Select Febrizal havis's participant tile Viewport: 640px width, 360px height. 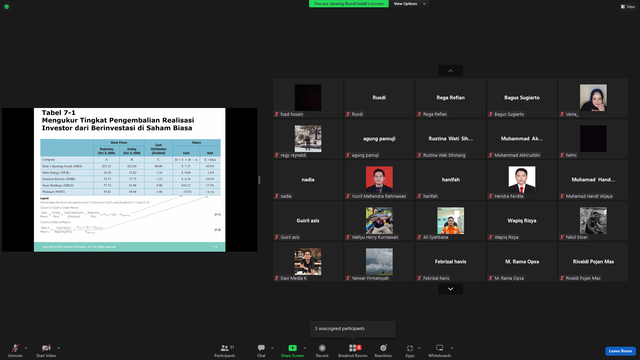pos(451,262)
